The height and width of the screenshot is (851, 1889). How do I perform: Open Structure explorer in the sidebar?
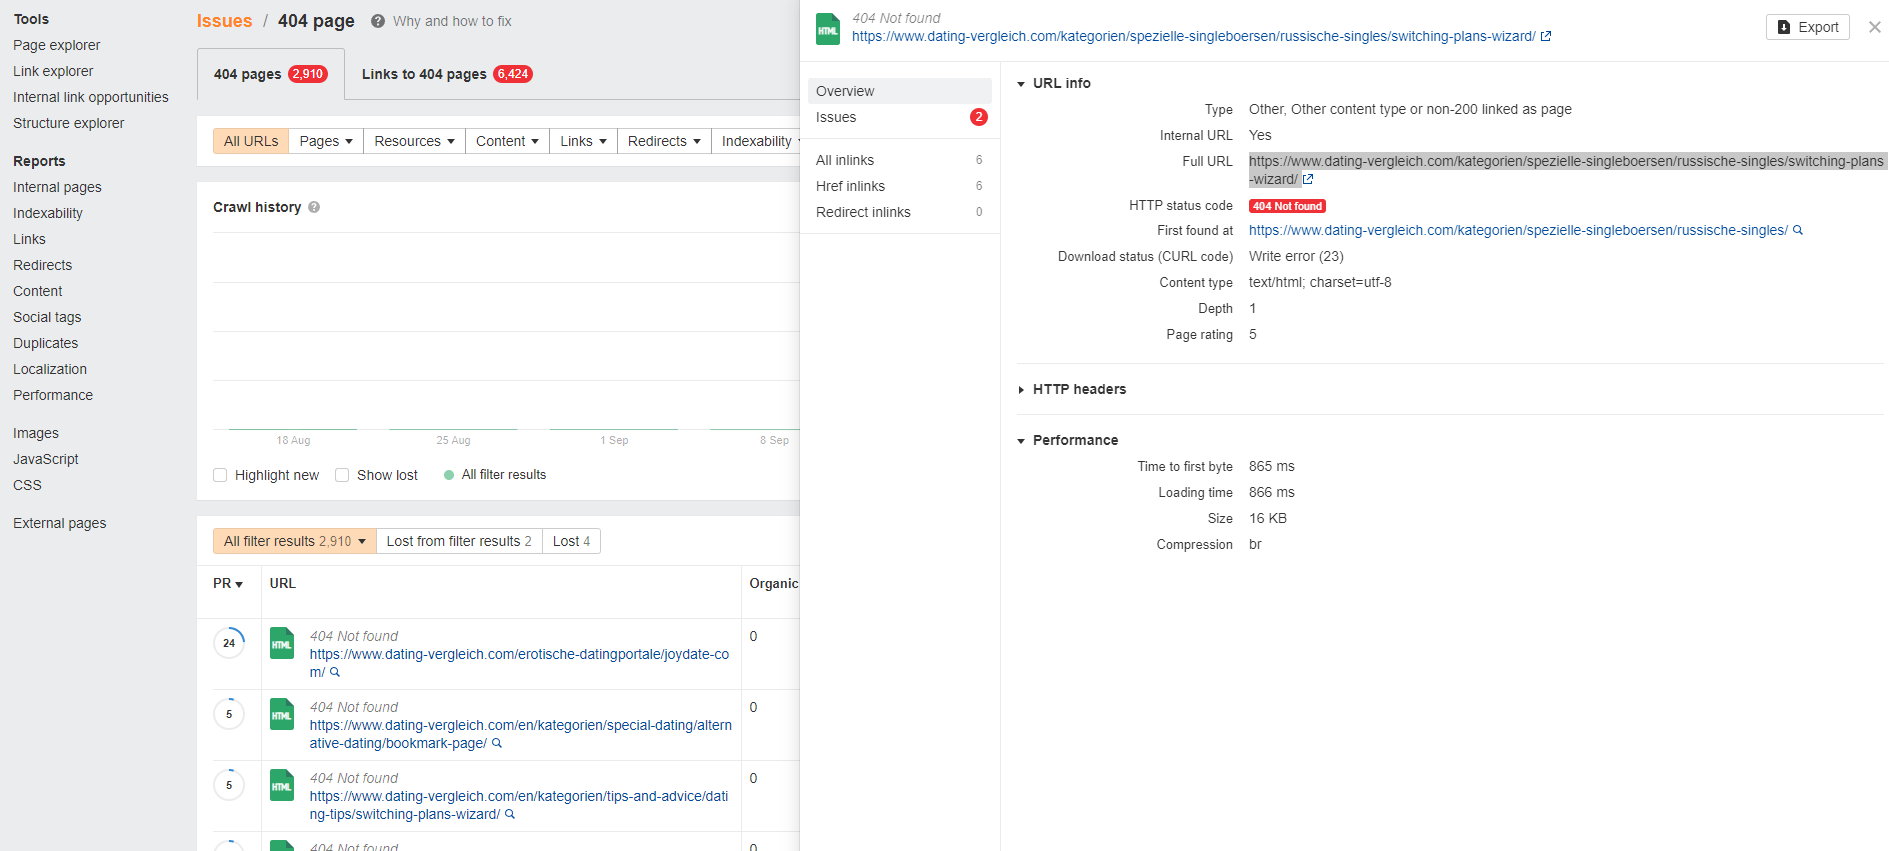(x=69, y=123)
